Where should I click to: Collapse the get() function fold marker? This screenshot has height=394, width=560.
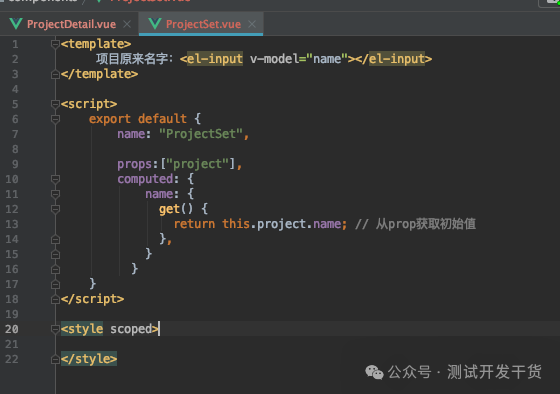pos(55,209)
